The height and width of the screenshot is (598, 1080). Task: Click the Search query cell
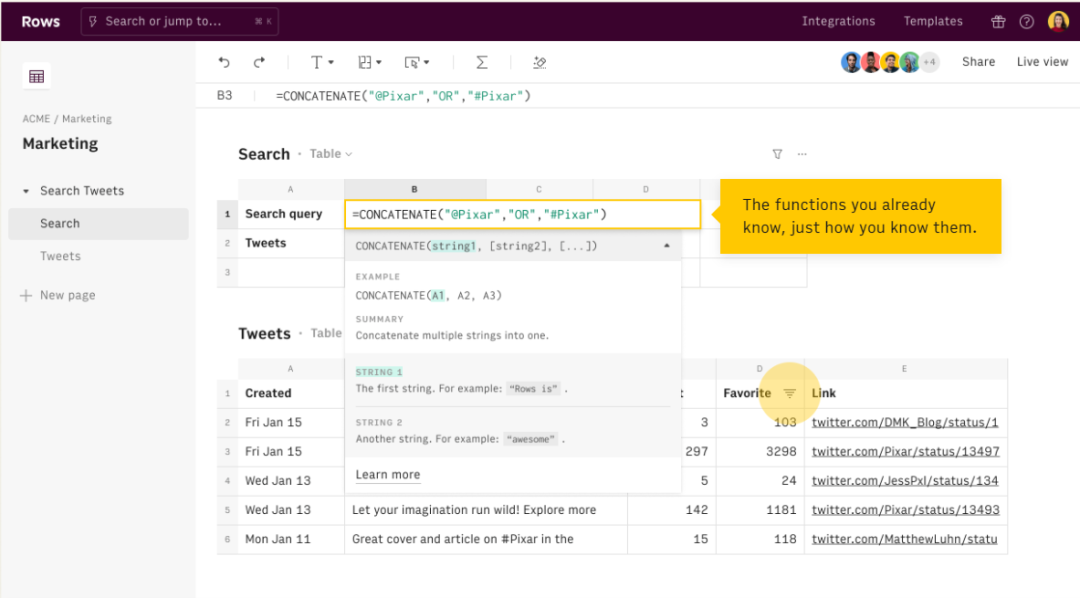(291, 214)
